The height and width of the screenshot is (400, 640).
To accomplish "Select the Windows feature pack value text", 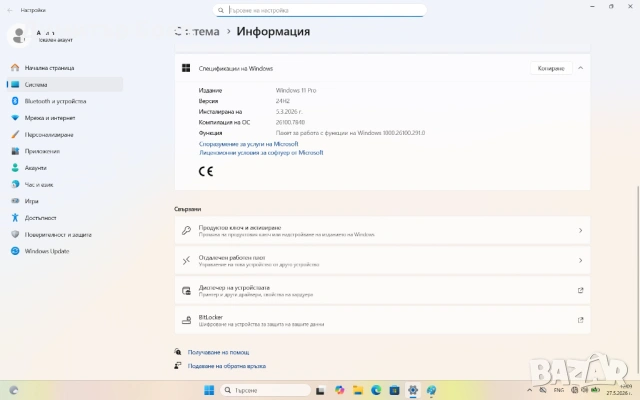I will (x=350, y=133).
